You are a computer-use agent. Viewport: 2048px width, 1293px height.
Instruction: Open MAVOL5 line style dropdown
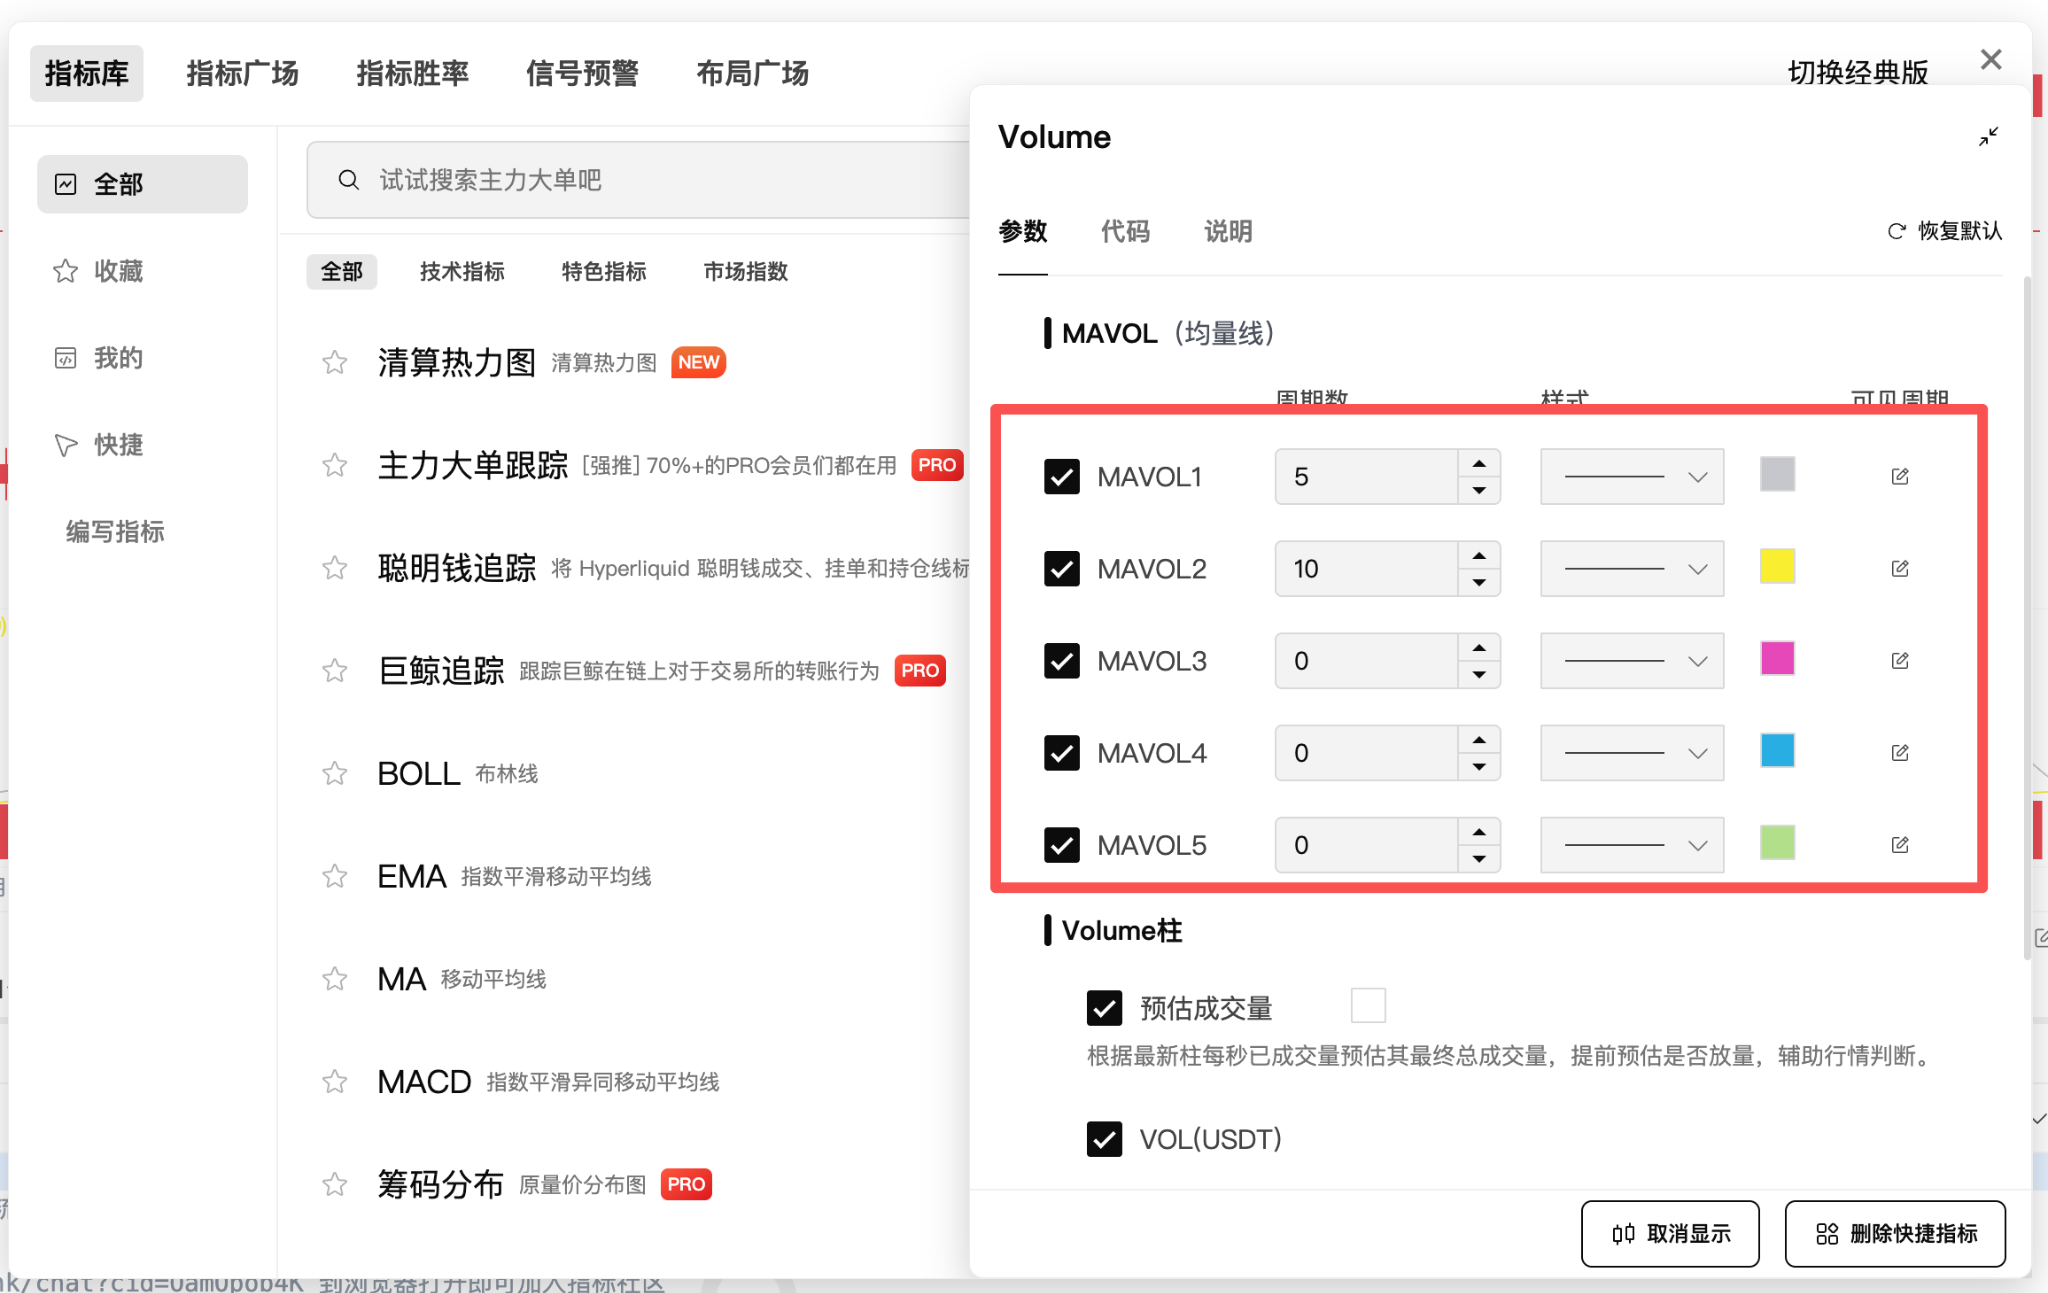coord(1632,844)
